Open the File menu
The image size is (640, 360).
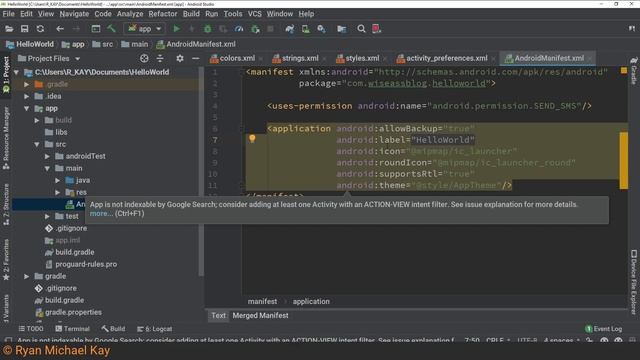click(8, 14)
